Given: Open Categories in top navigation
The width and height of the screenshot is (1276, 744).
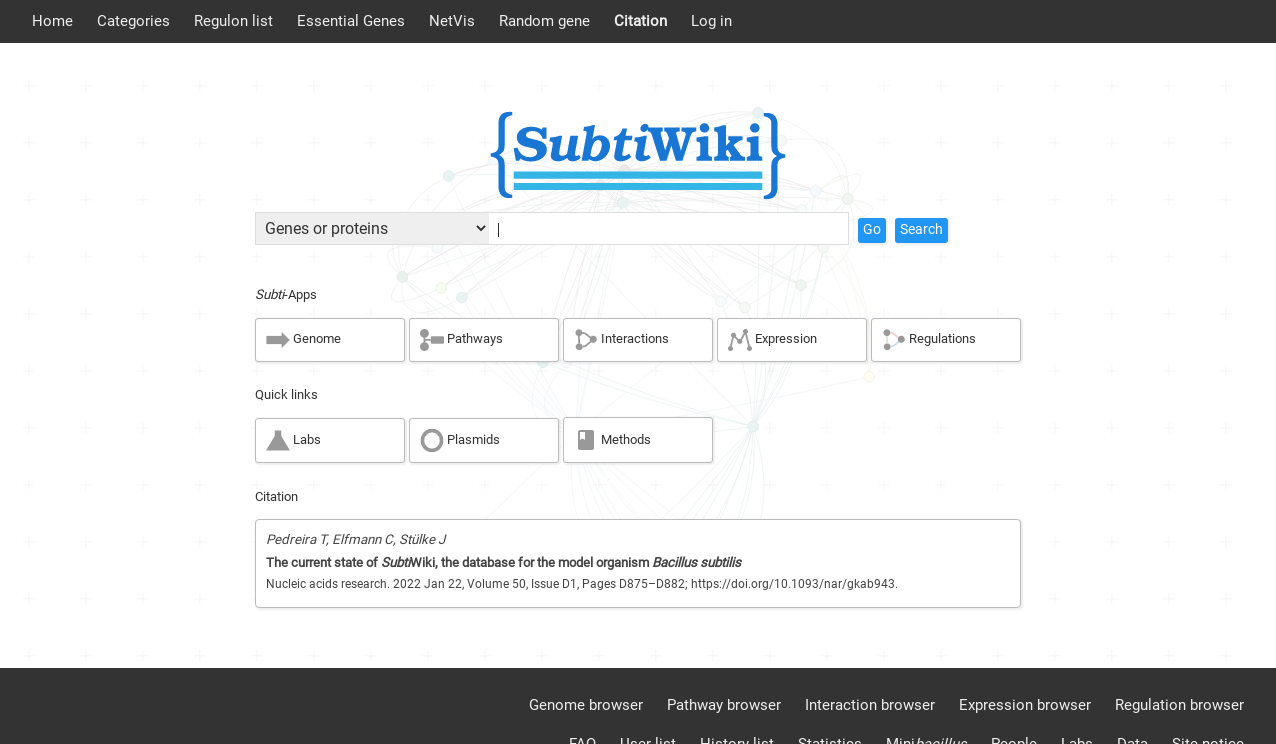Looking at the screenshot, I should point(133,21).
